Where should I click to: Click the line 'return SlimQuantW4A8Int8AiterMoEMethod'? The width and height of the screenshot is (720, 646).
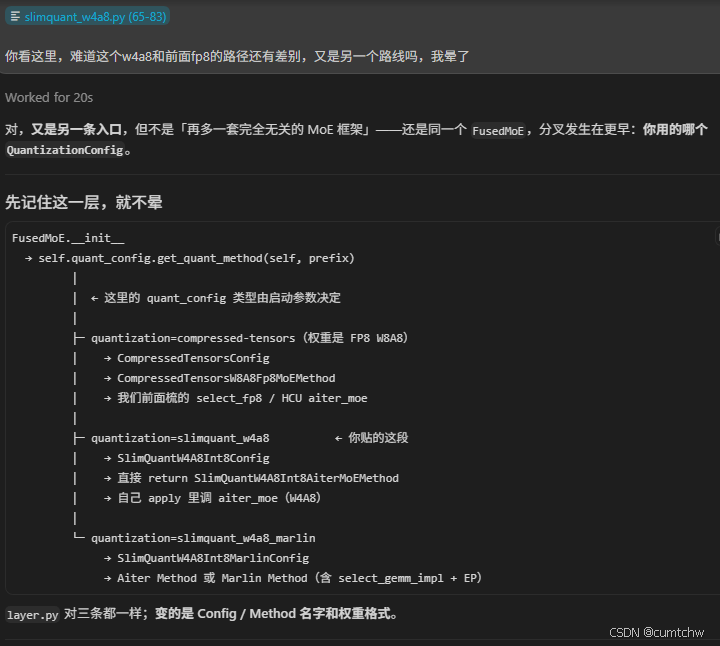click(273, 478)
